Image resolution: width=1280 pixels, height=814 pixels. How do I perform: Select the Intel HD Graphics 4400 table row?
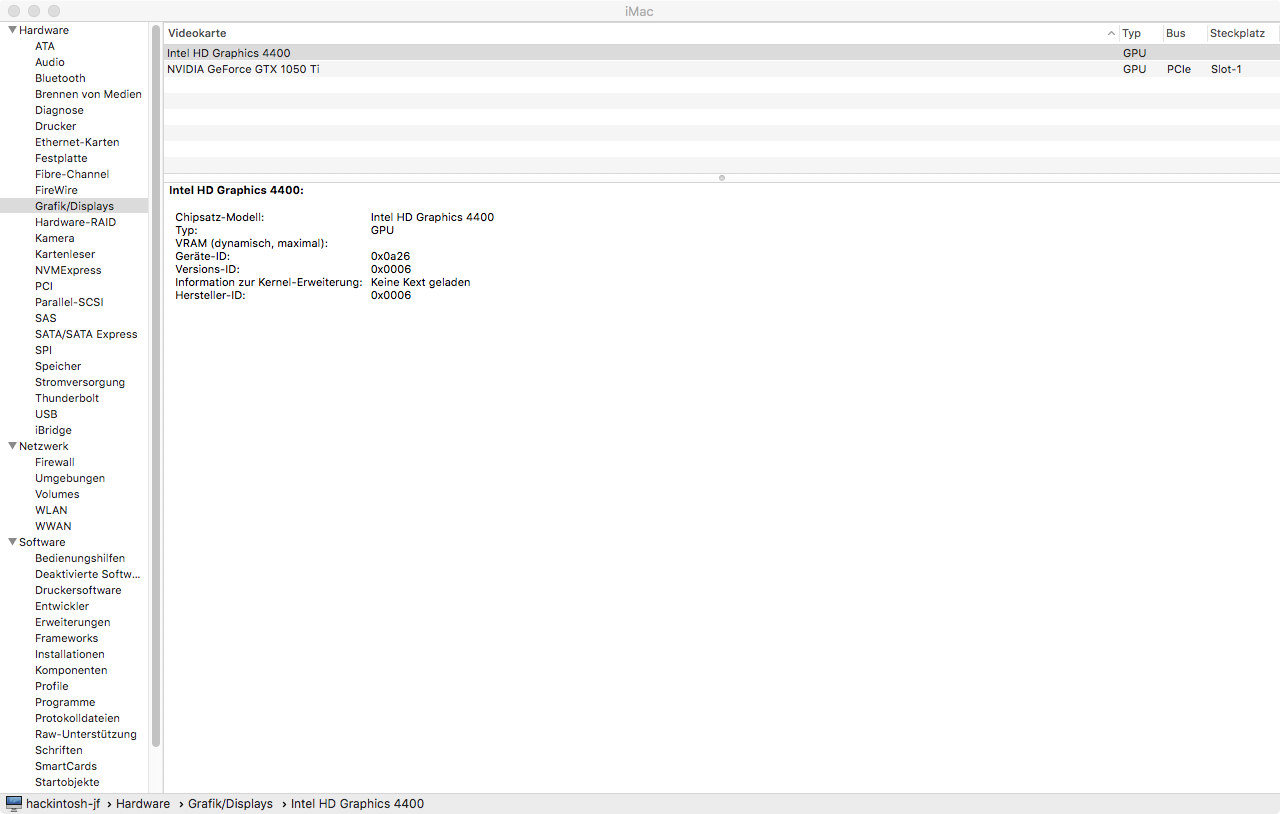click(721, 53)
